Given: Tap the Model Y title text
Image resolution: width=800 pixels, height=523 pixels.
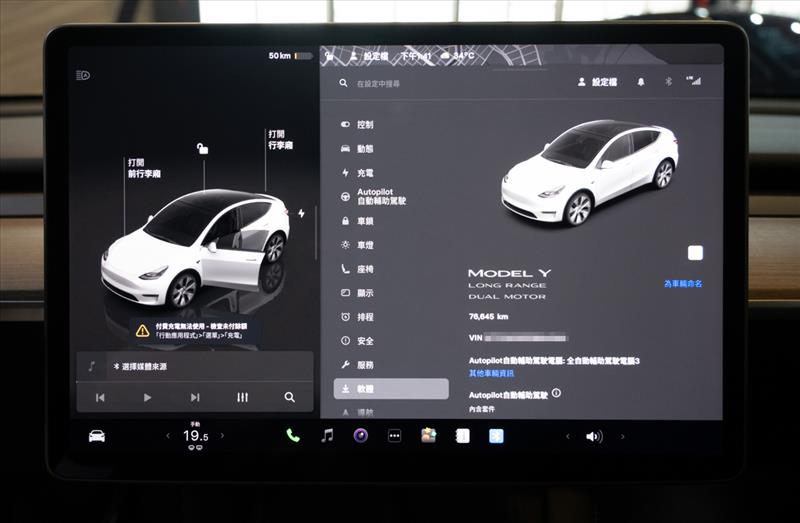Looking at the screenshot, I should (509, 273).
